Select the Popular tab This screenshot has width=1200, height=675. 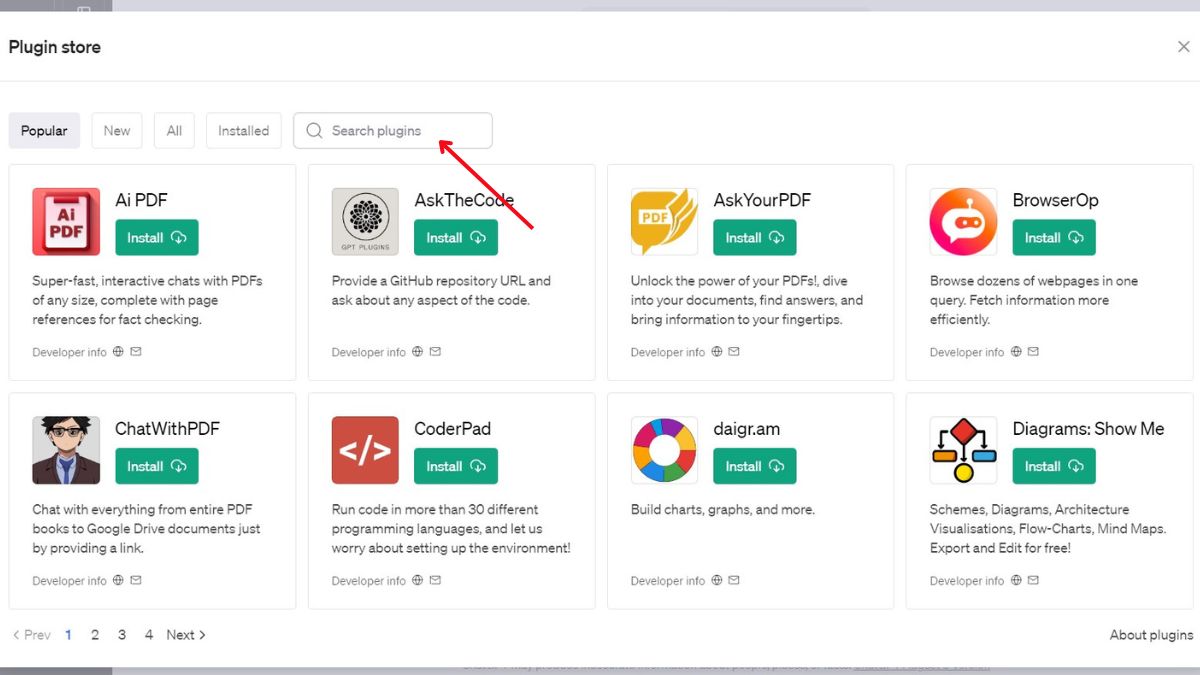click(44, 131)
